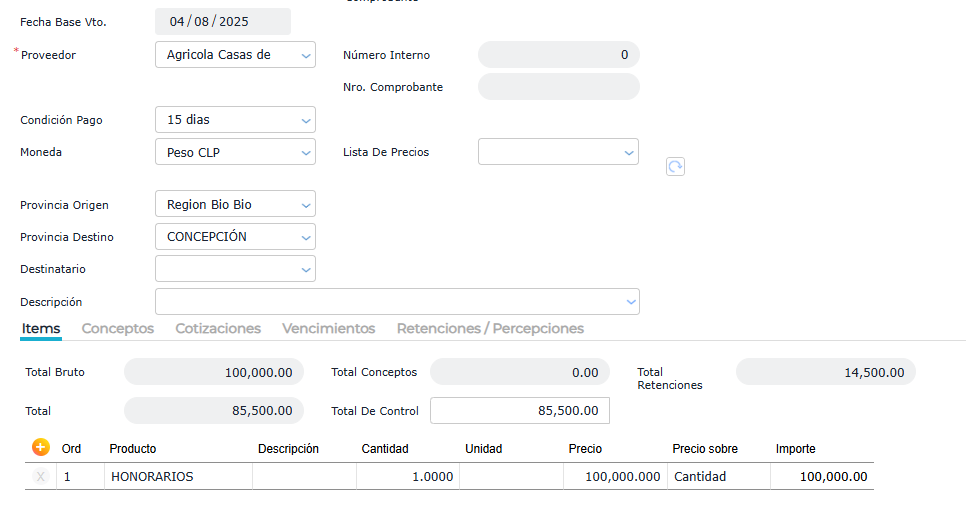Click the Fecha Base Vto. date field
The height and width of the screenshot is (516, 966).
pyautogui.click(x=222, y=22)
